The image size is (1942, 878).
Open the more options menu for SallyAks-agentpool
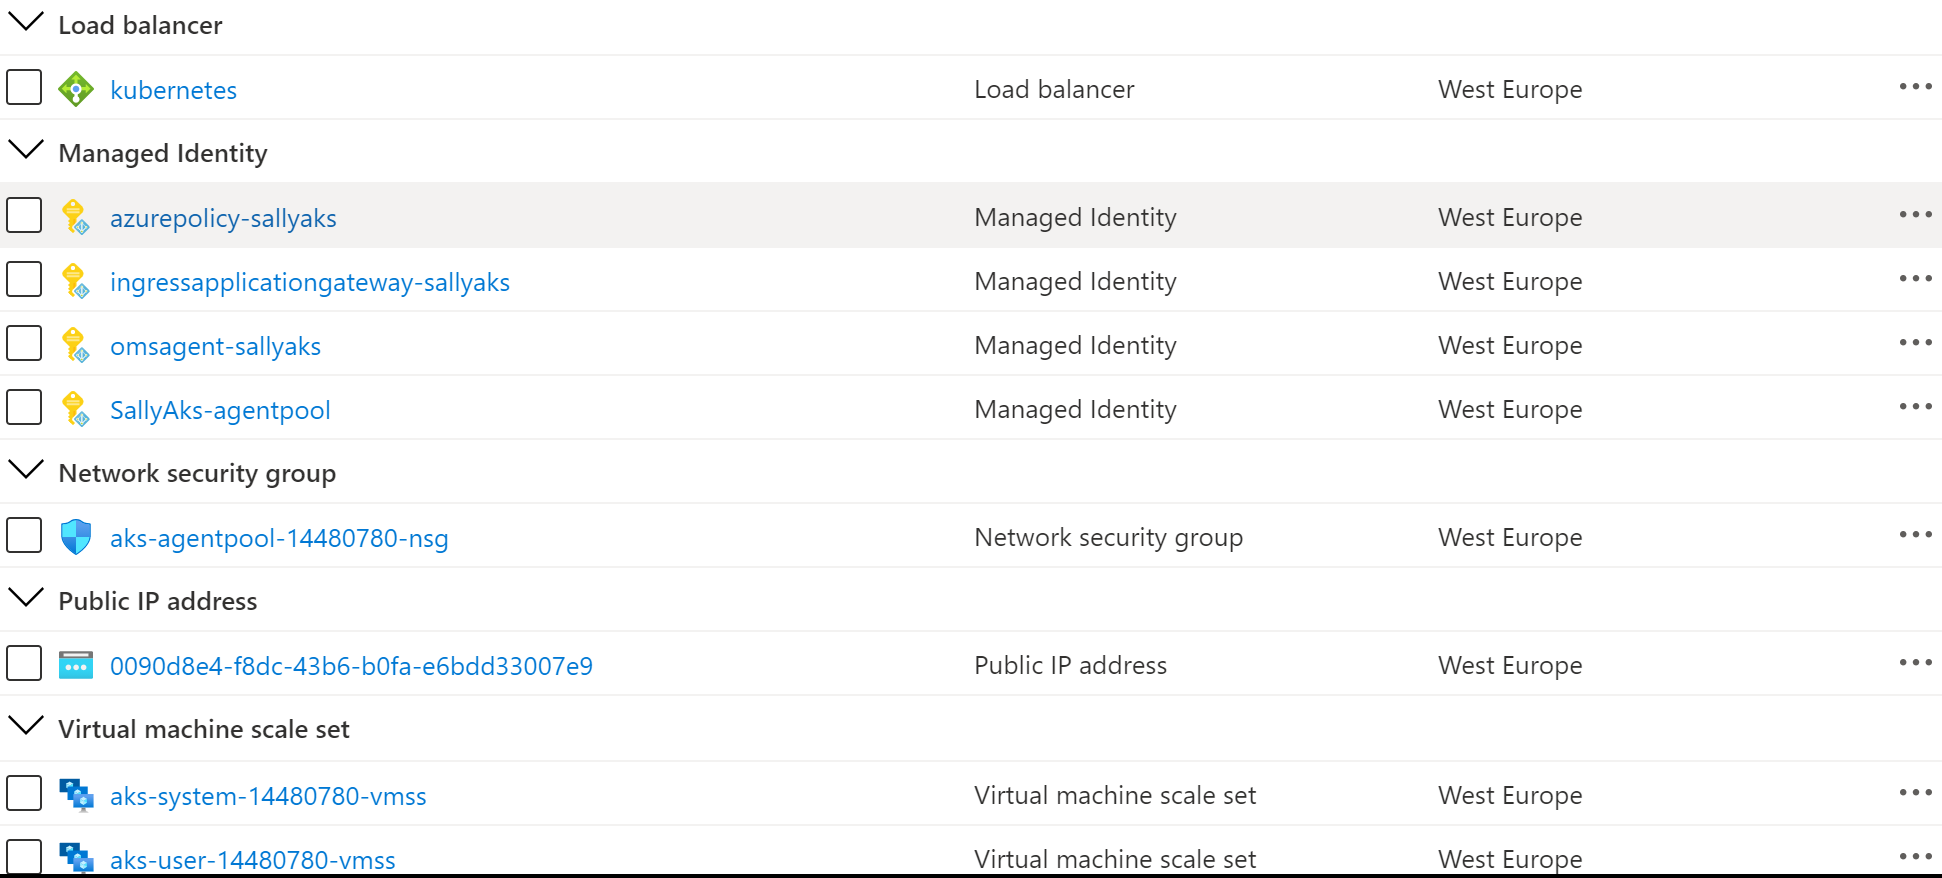(x=1915, y=407)
